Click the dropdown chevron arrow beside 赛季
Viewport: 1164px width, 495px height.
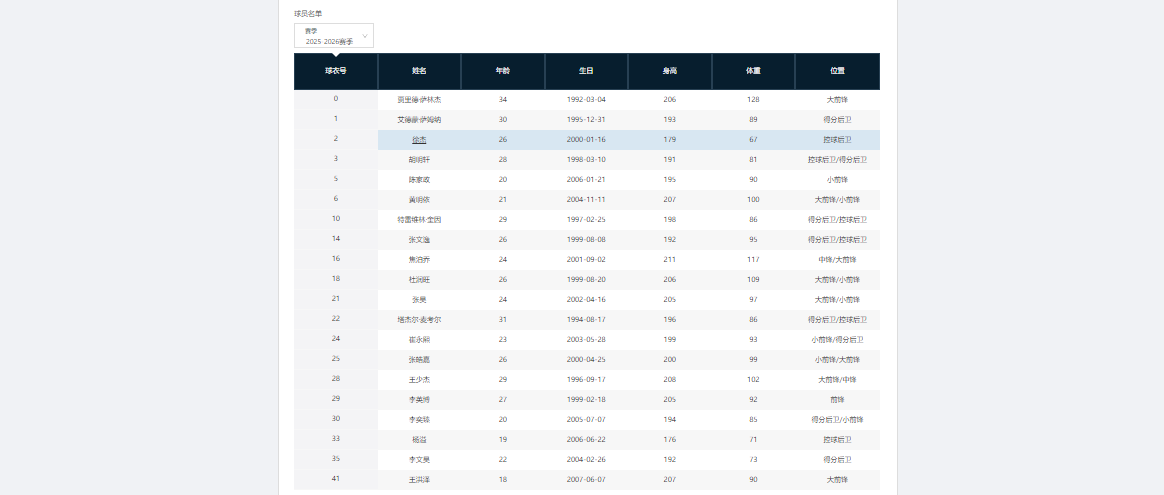tap(365, 37)
